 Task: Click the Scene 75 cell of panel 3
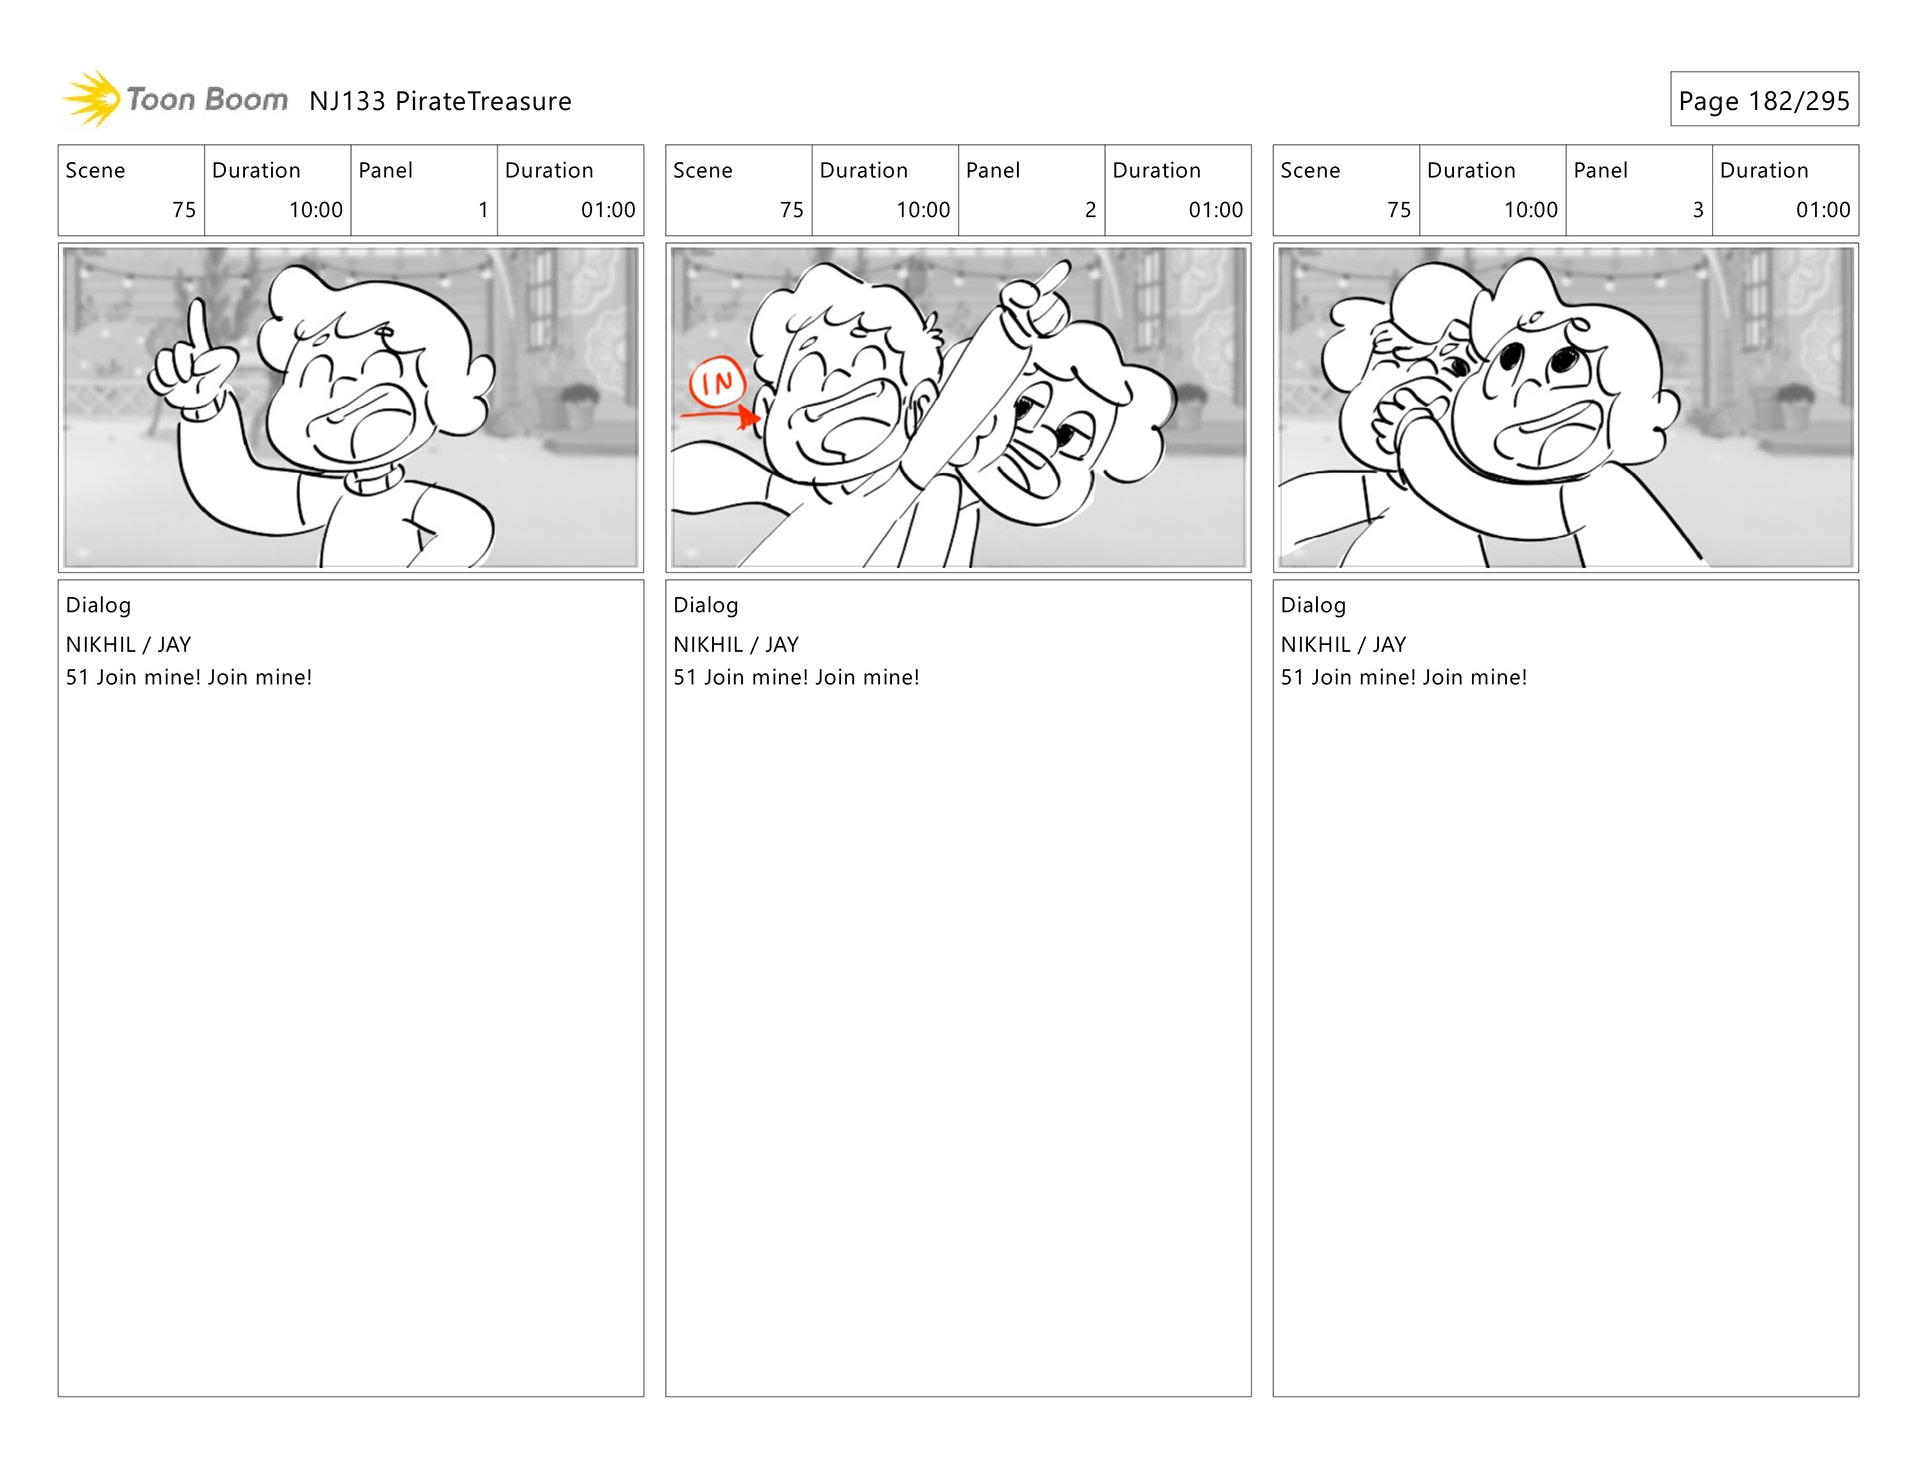click(1346, 190)
